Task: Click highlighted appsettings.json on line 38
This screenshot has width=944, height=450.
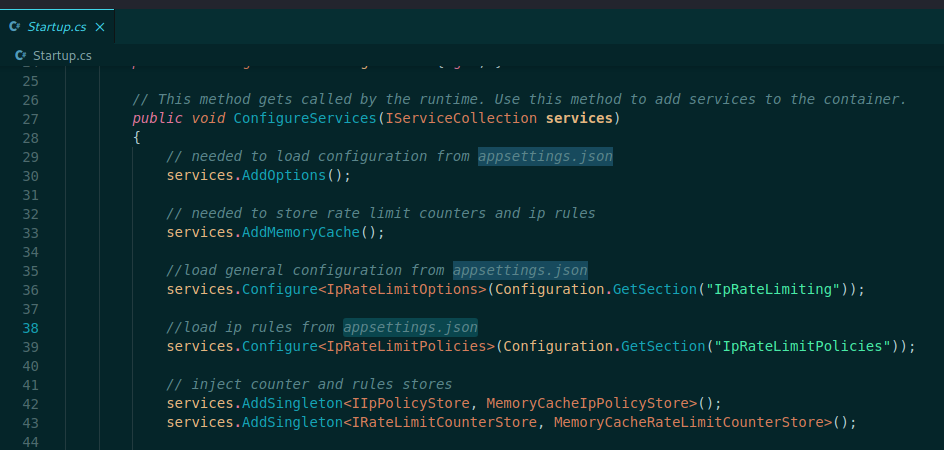Action: pyautogui.click(x=410, y=327)
